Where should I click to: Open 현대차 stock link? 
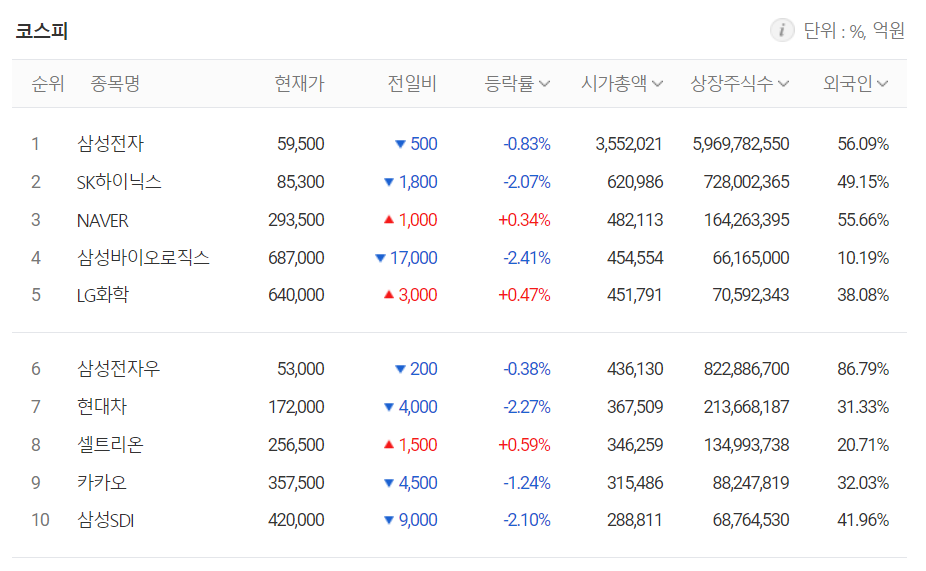point(102,406)
